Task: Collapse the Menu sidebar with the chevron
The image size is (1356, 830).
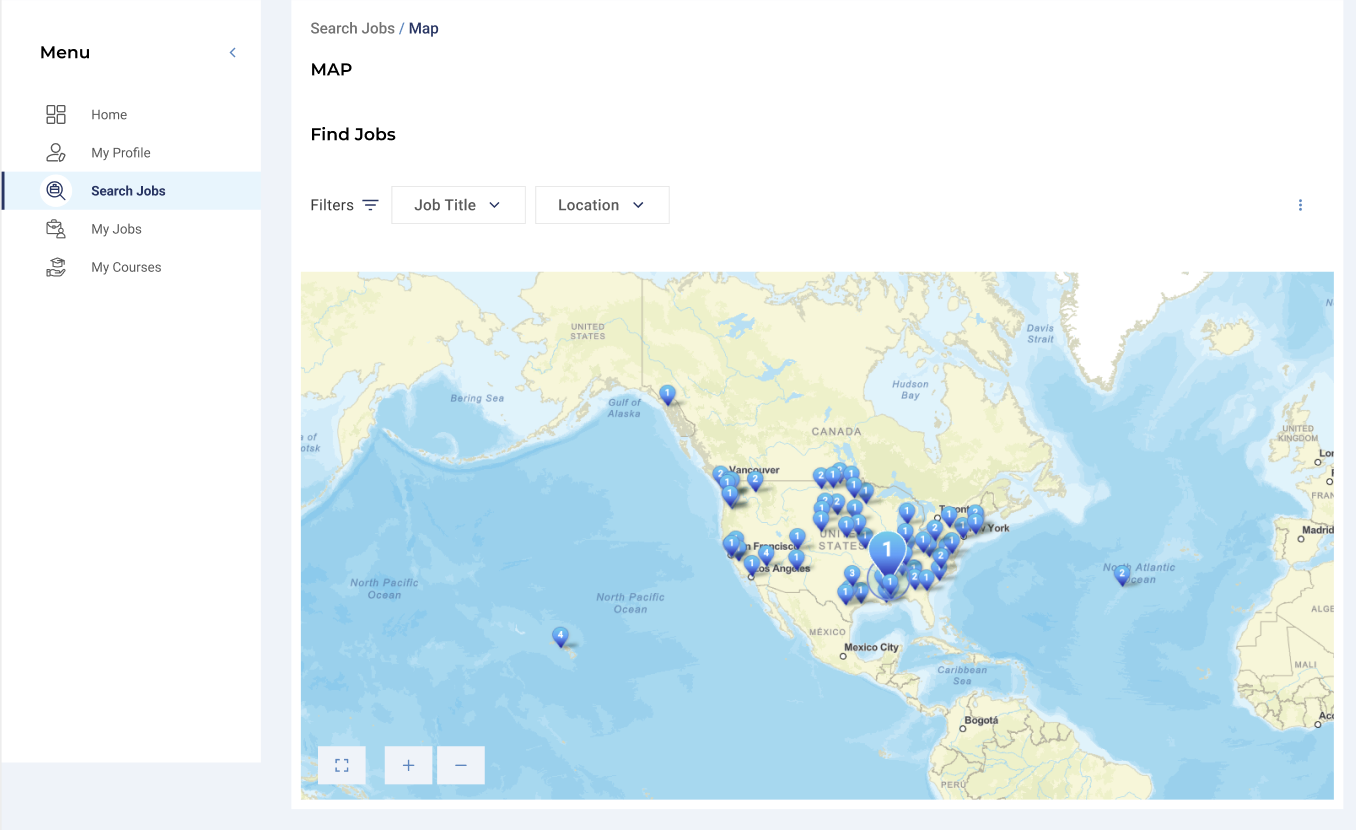Action: point(232,53)
